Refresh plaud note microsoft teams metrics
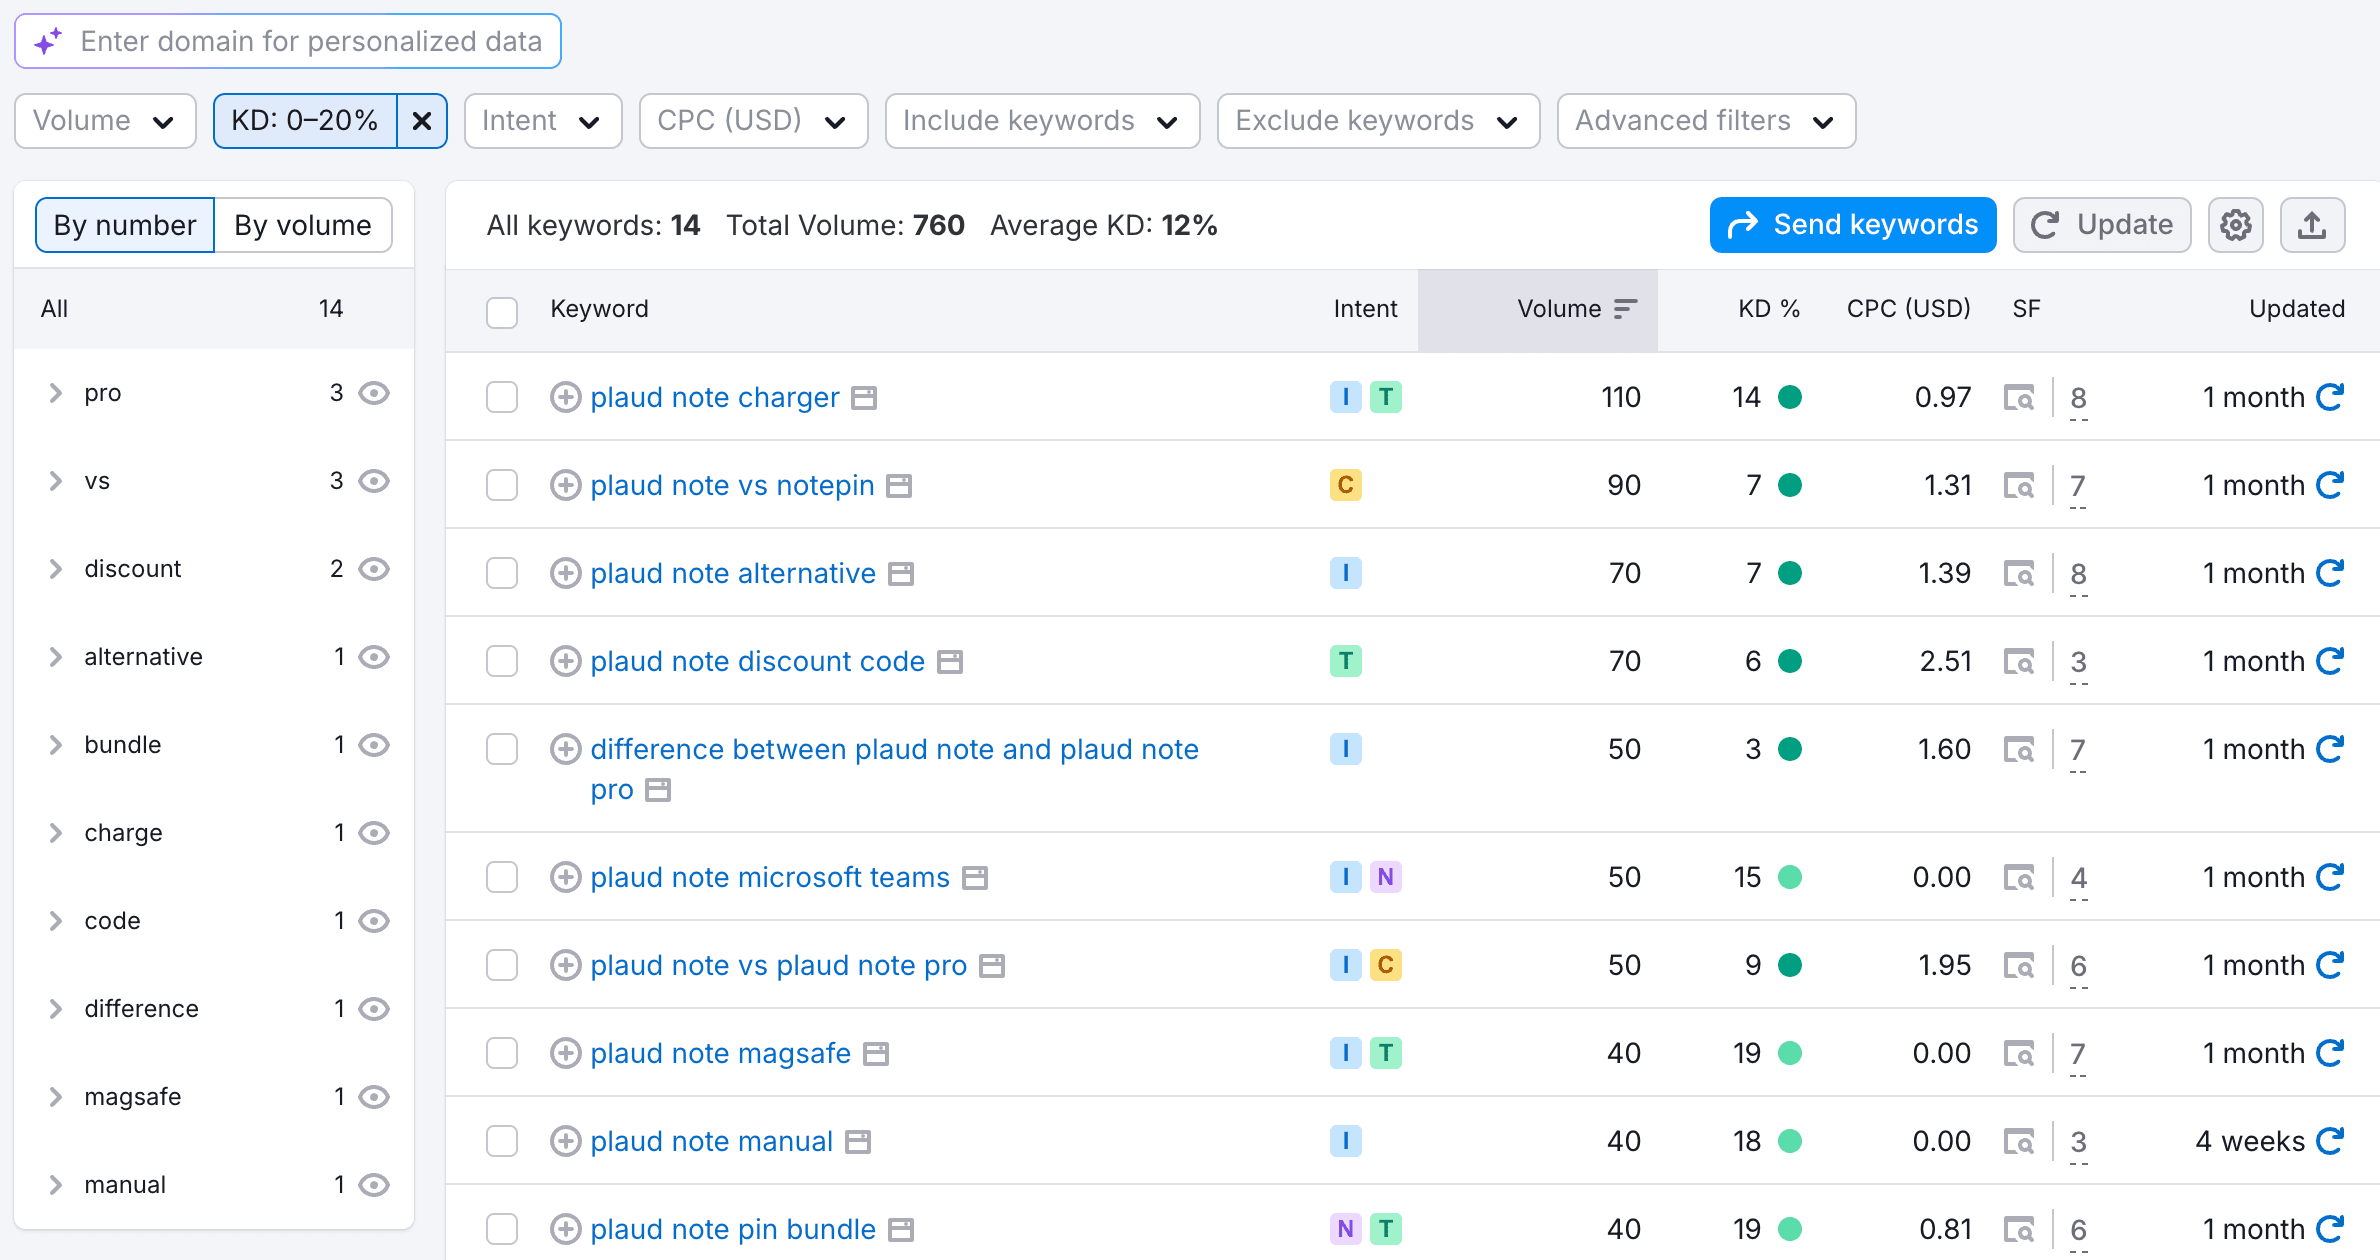The image size is (2380, 1260). [x=2330, y=877]
